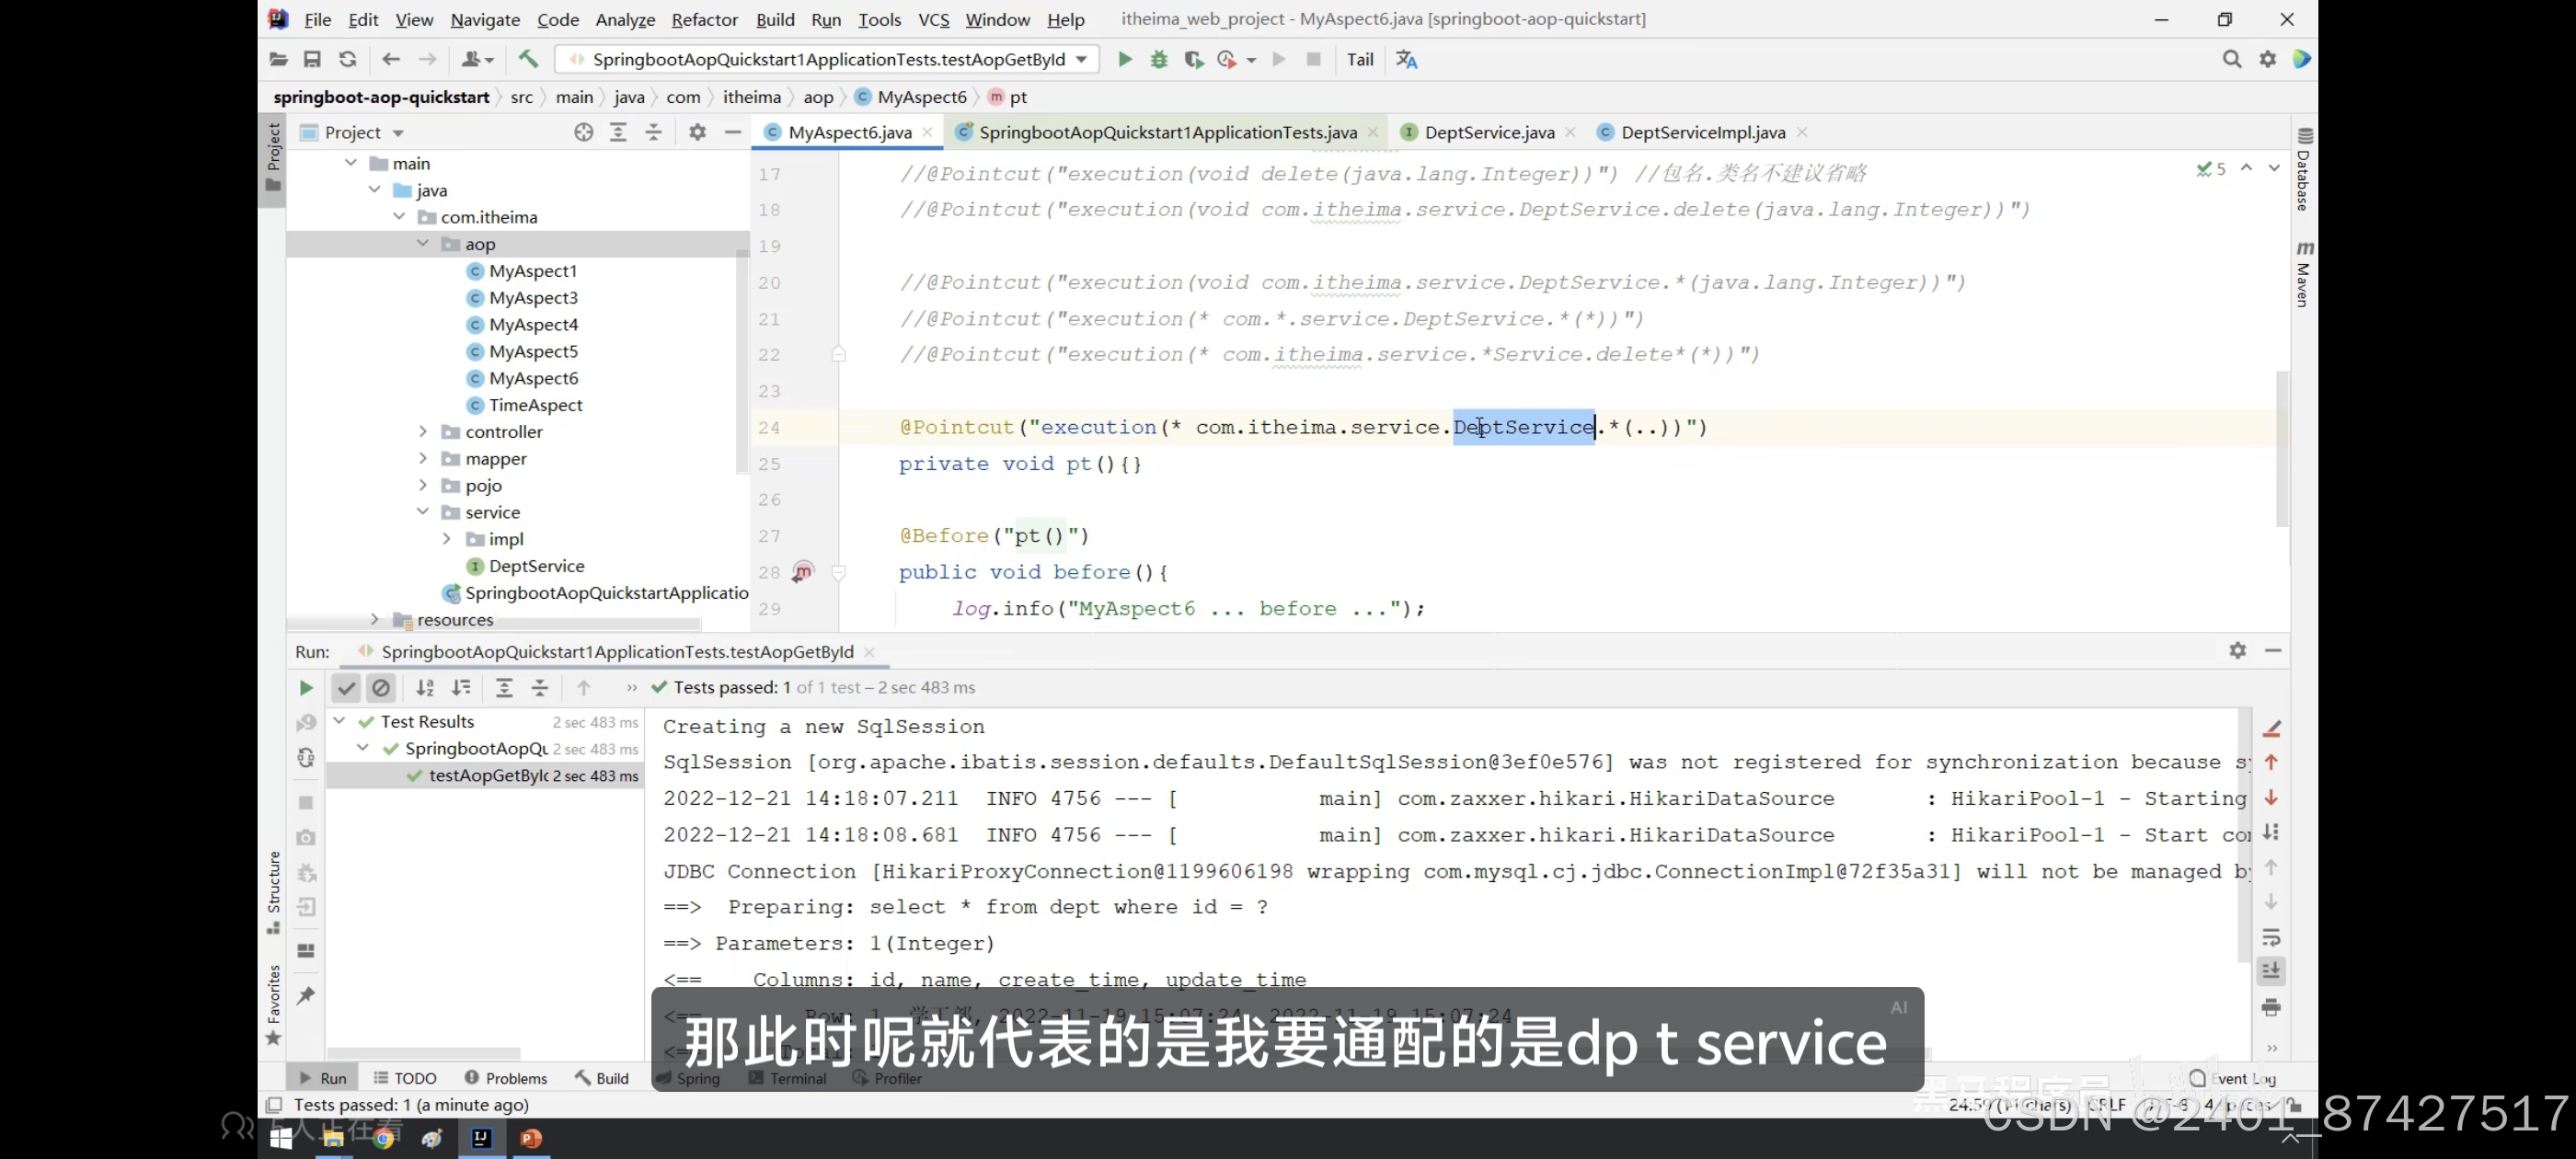Rerun tests with the green Run panel arrow
Image resolution: width=2576 pixels, height=1159 pixels.
[306, 688]
